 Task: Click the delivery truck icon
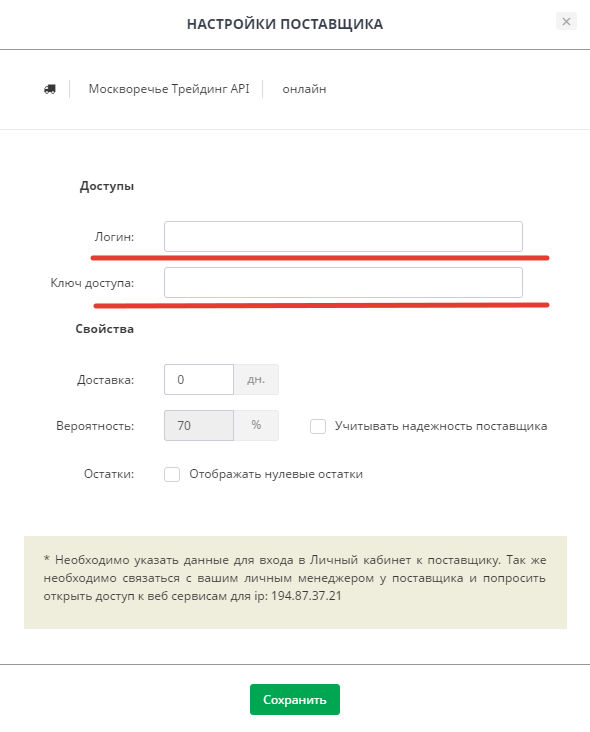50,89
